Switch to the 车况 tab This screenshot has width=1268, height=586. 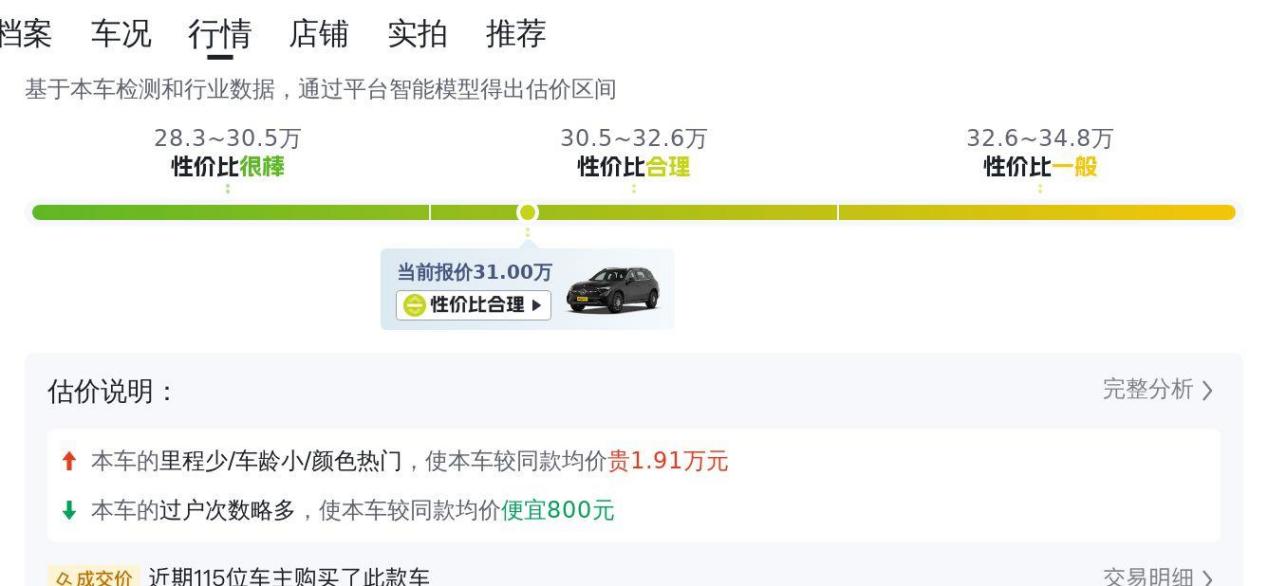coord(121,35)
